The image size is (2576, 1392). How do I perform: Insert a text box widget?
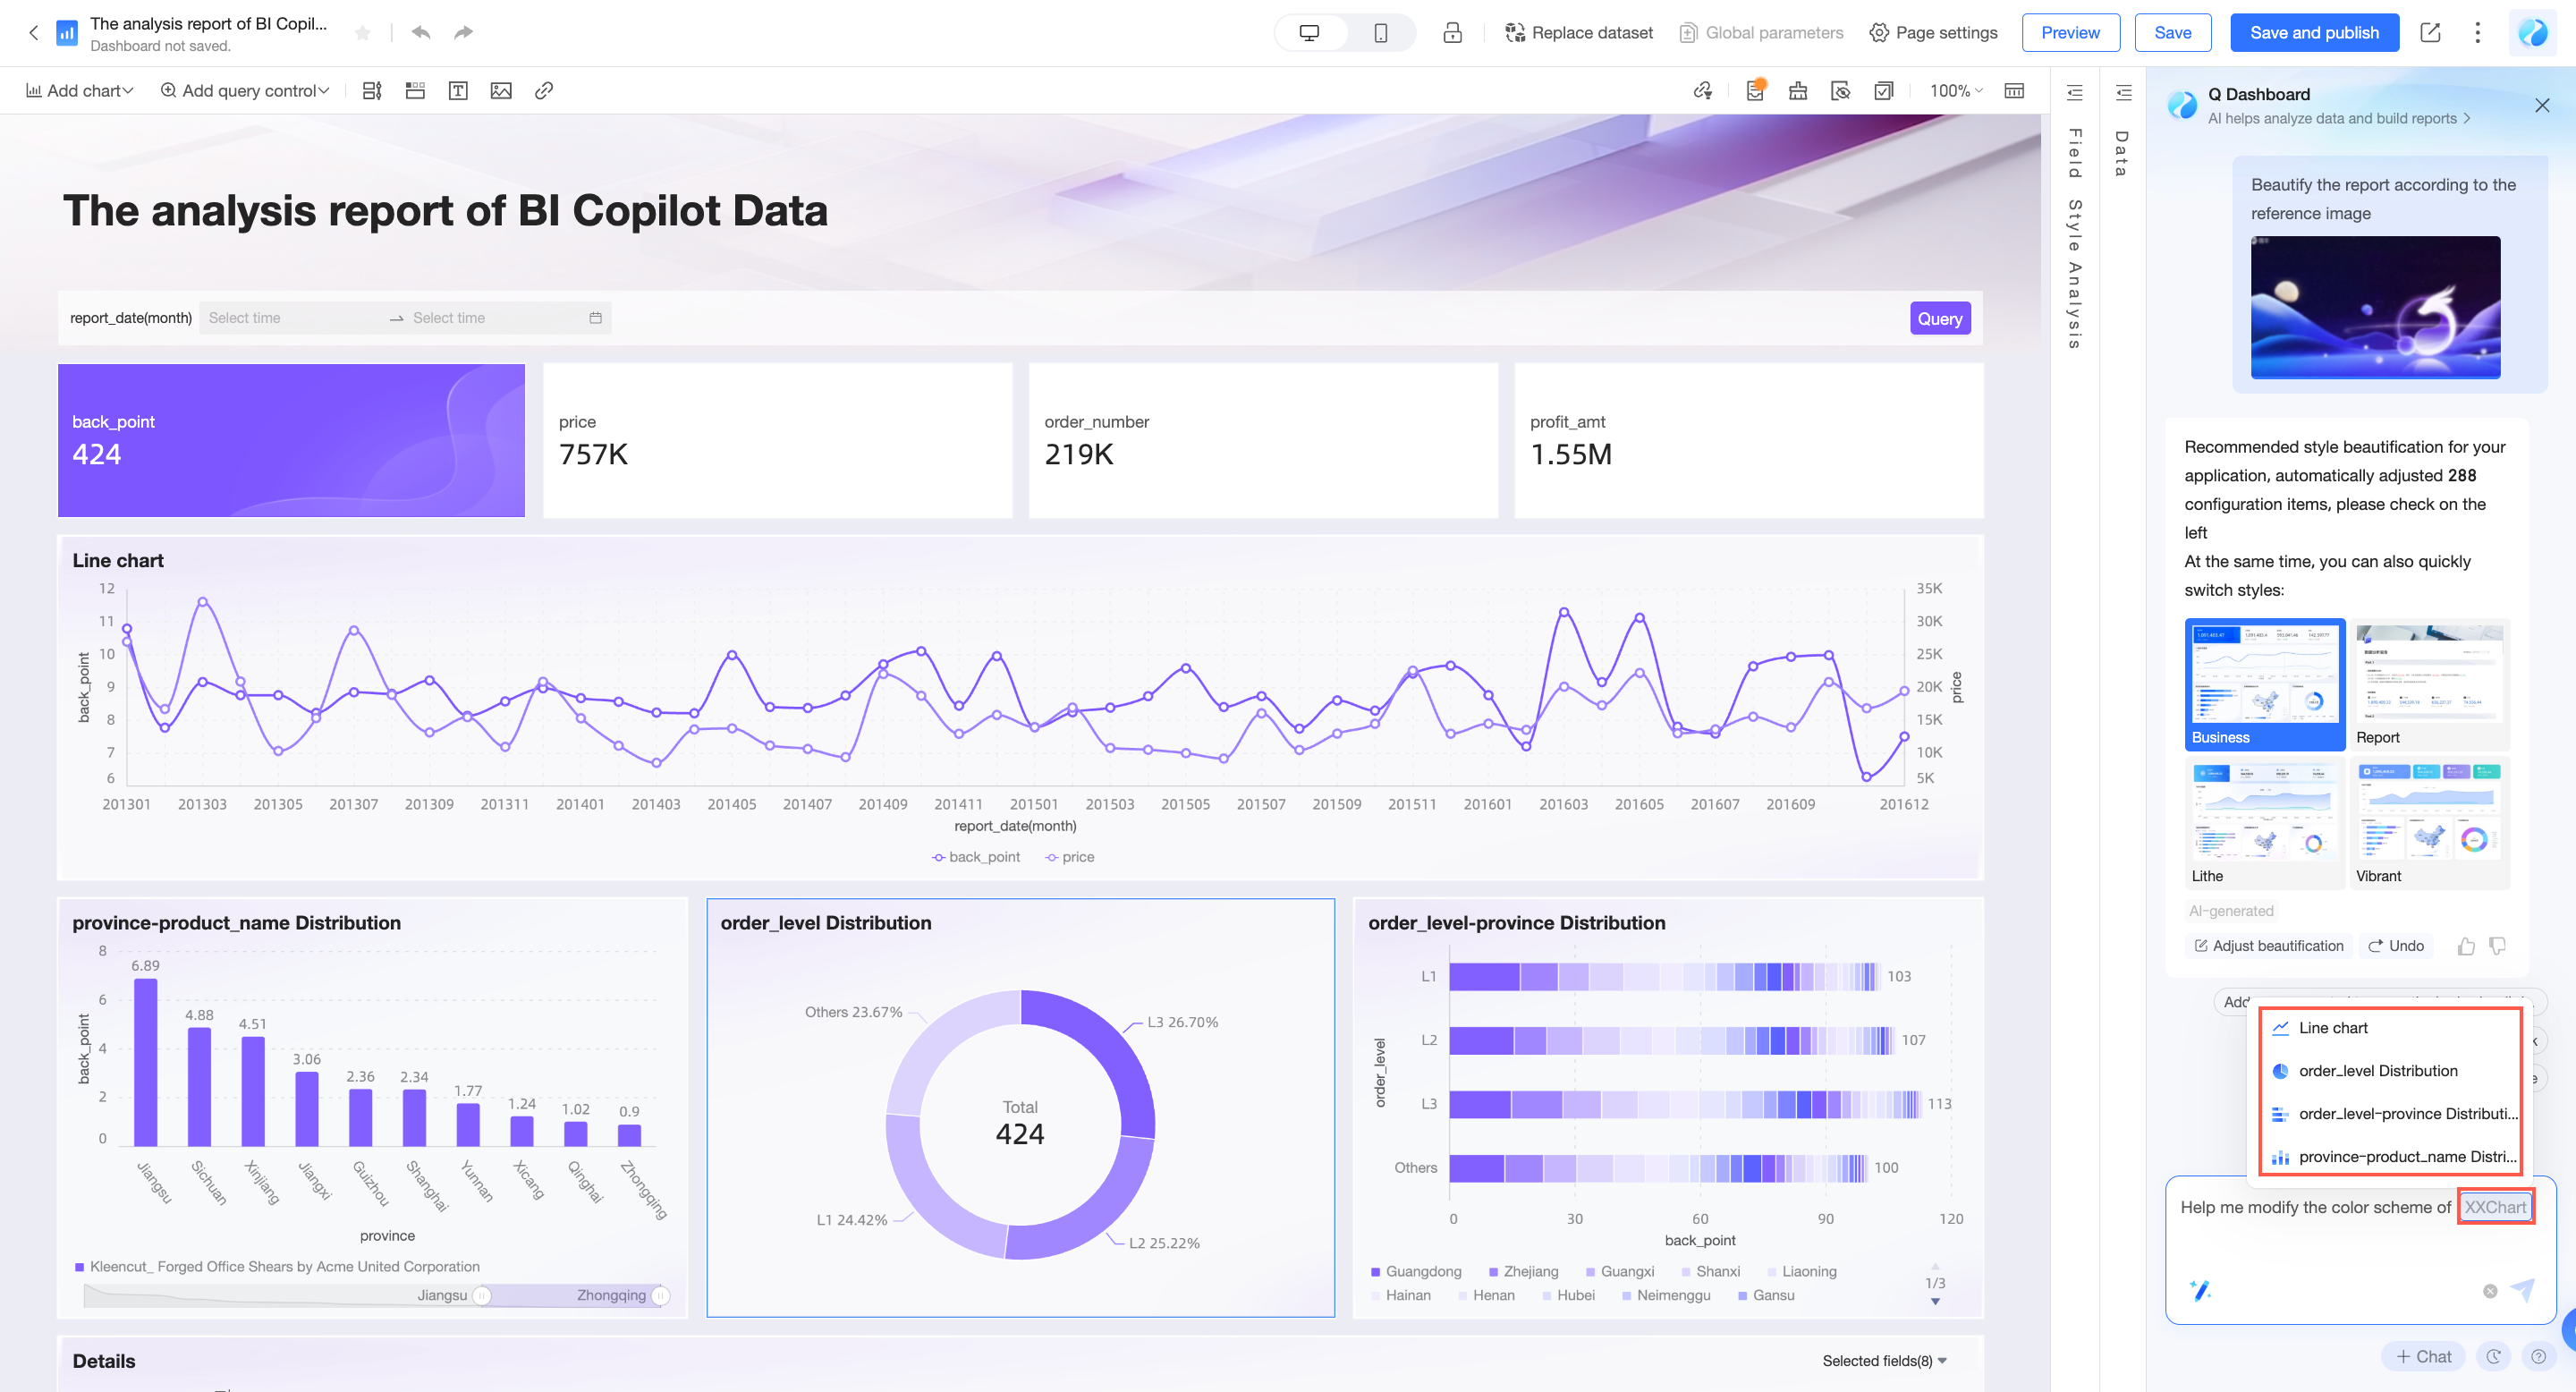[458, 91]
